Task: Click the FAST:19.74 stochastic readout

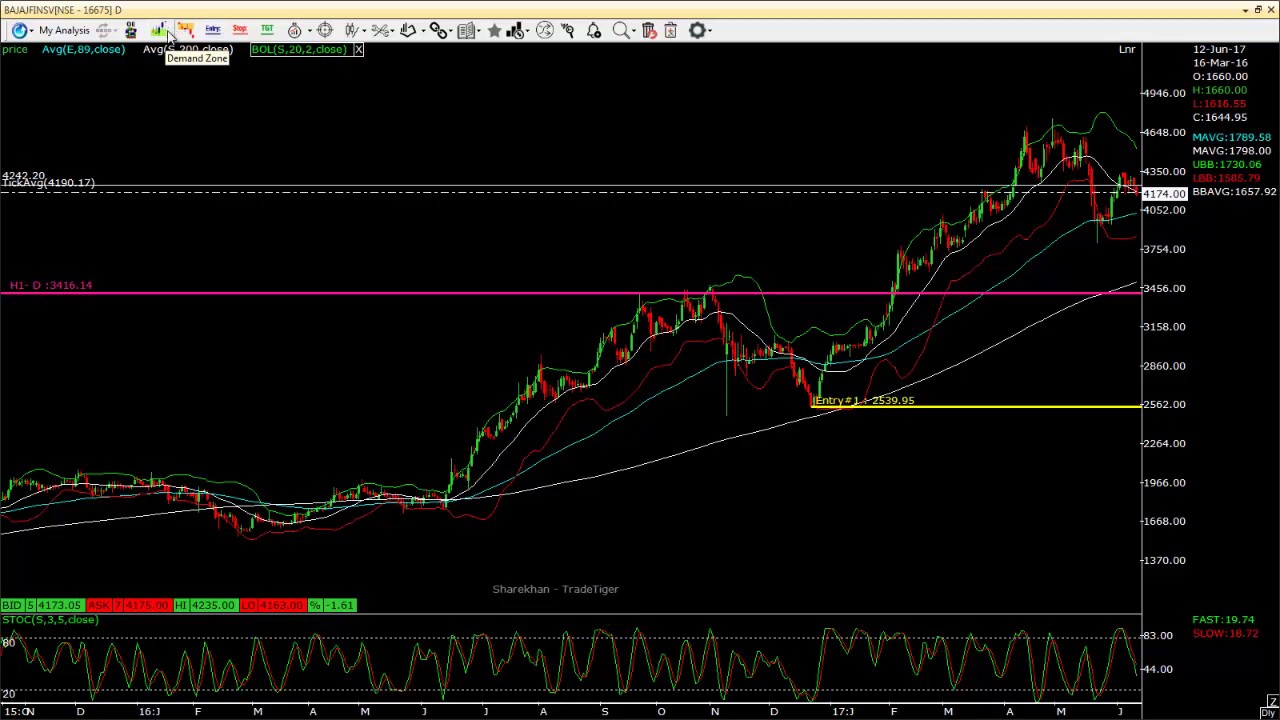Action: click(x=1223, y=620)
